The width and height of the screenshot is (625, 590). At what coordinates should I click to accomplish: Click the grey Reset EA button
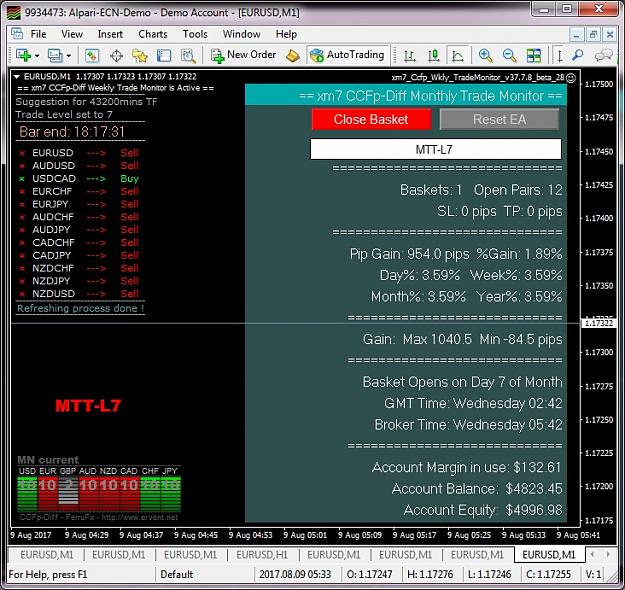pos(499,119)
